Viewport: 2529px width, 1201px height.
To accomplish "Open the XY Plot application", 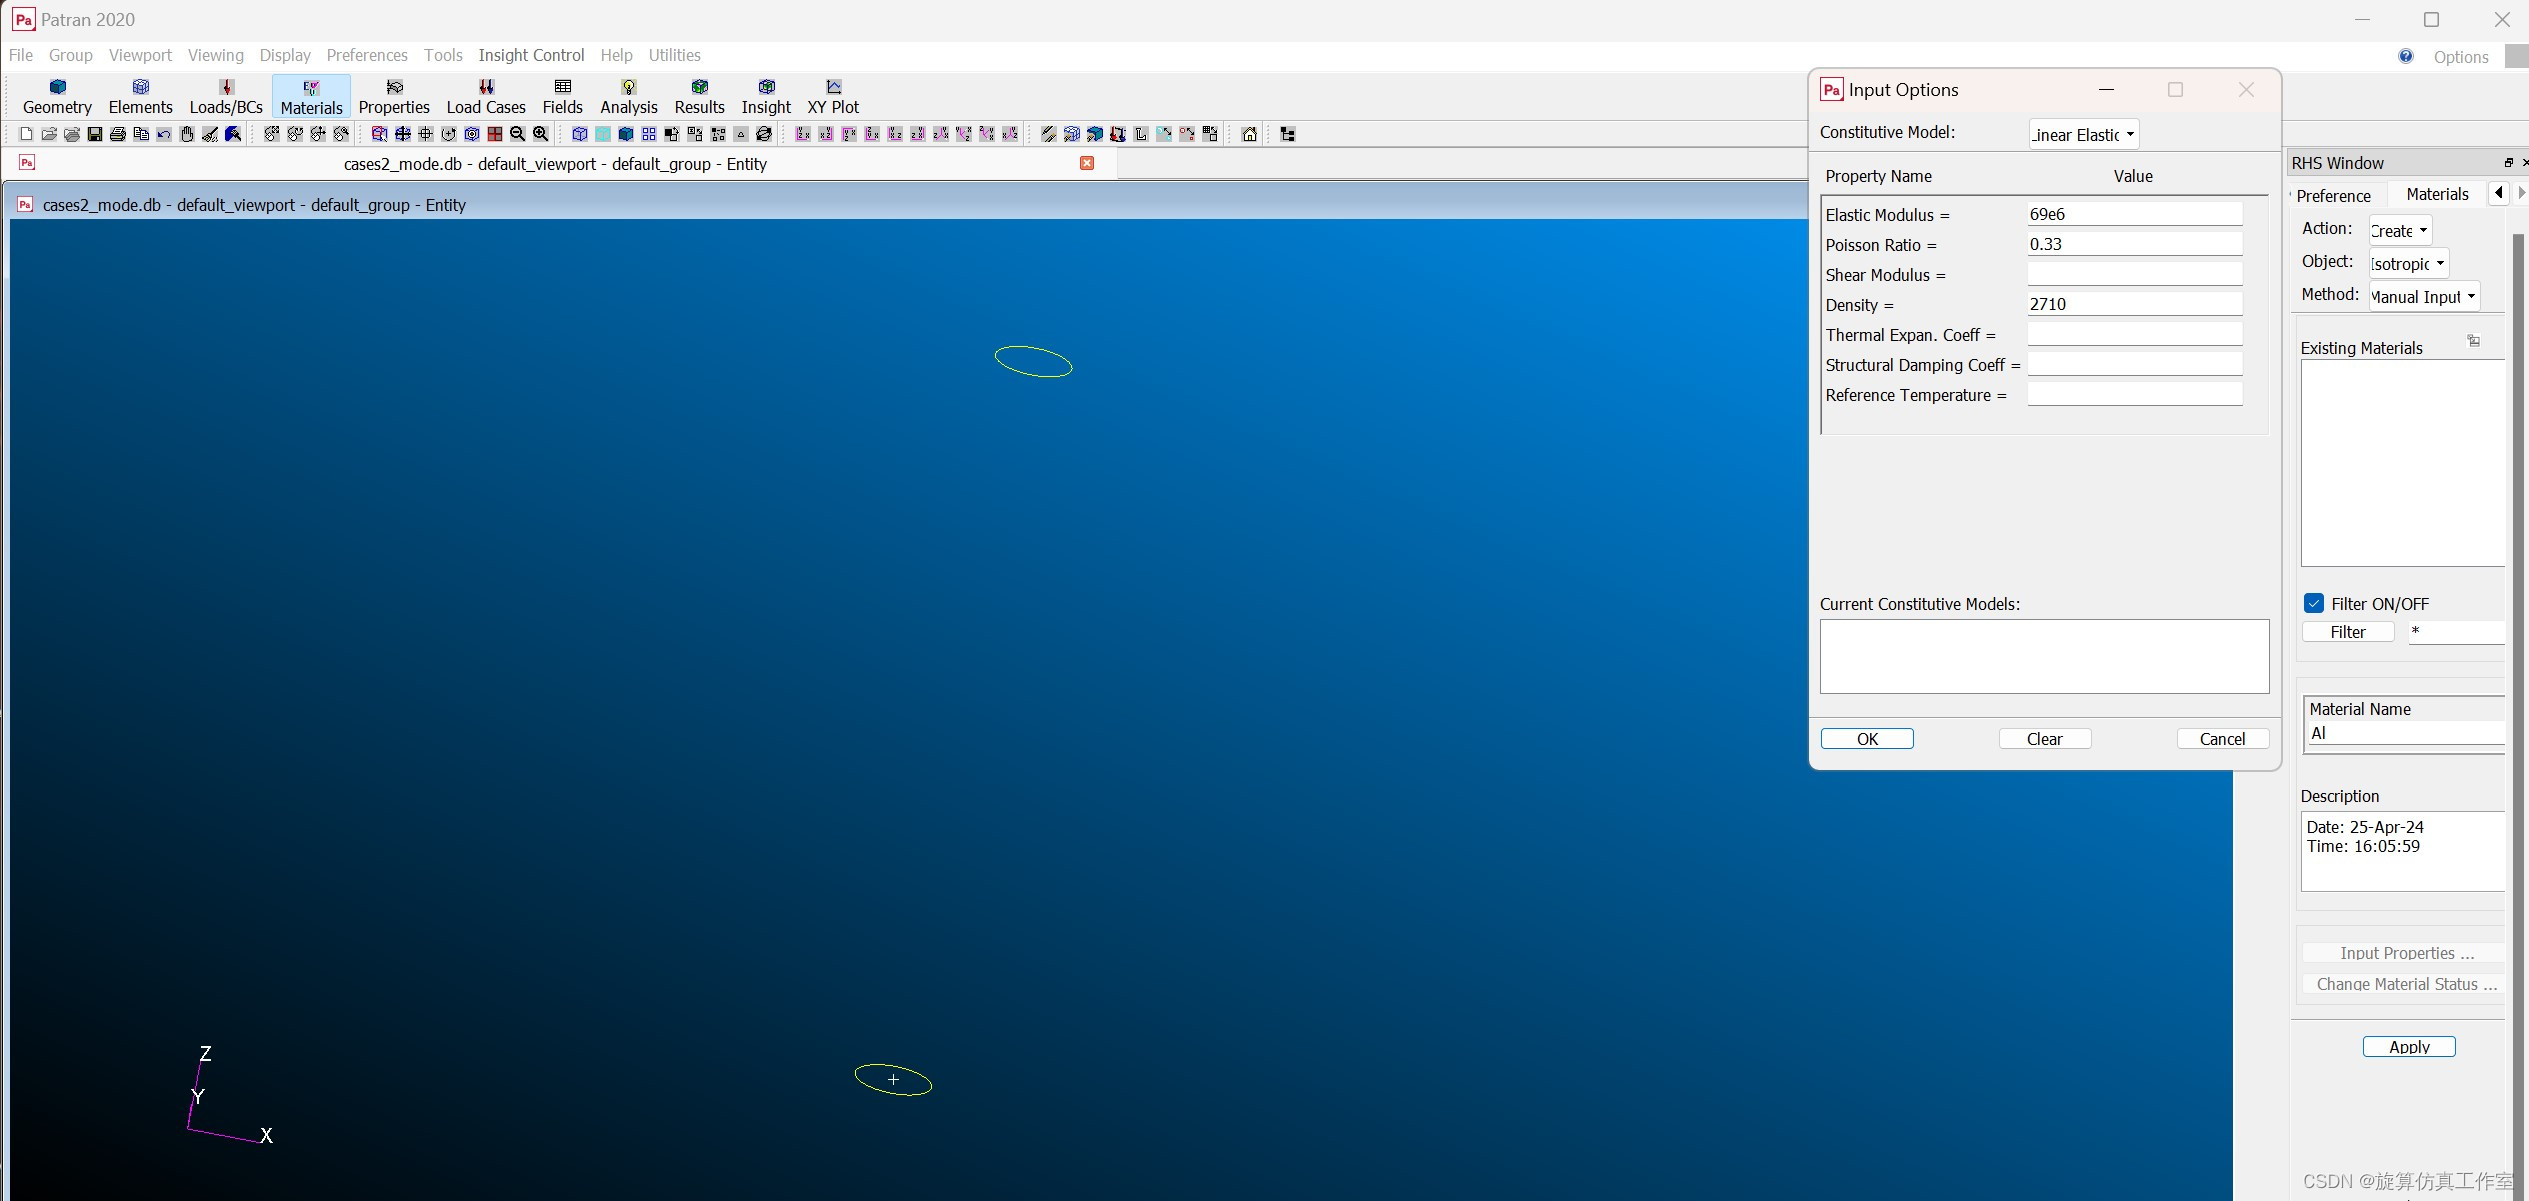I will tap(832, 96).
